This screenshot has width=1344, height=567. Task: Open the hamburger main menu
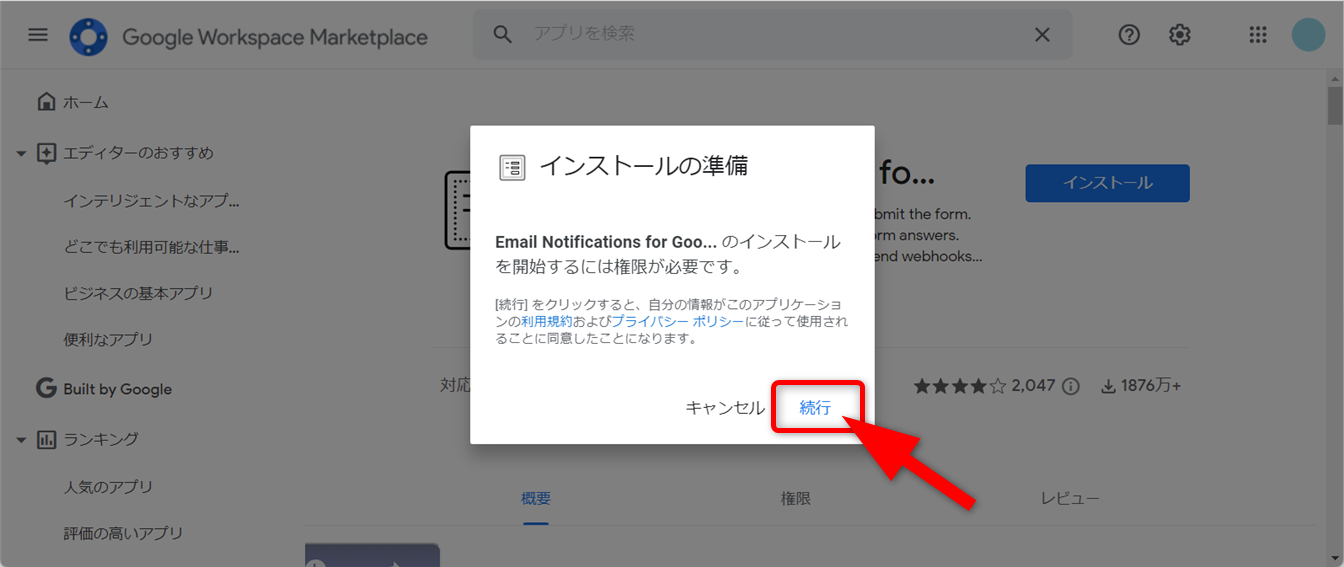38,35
